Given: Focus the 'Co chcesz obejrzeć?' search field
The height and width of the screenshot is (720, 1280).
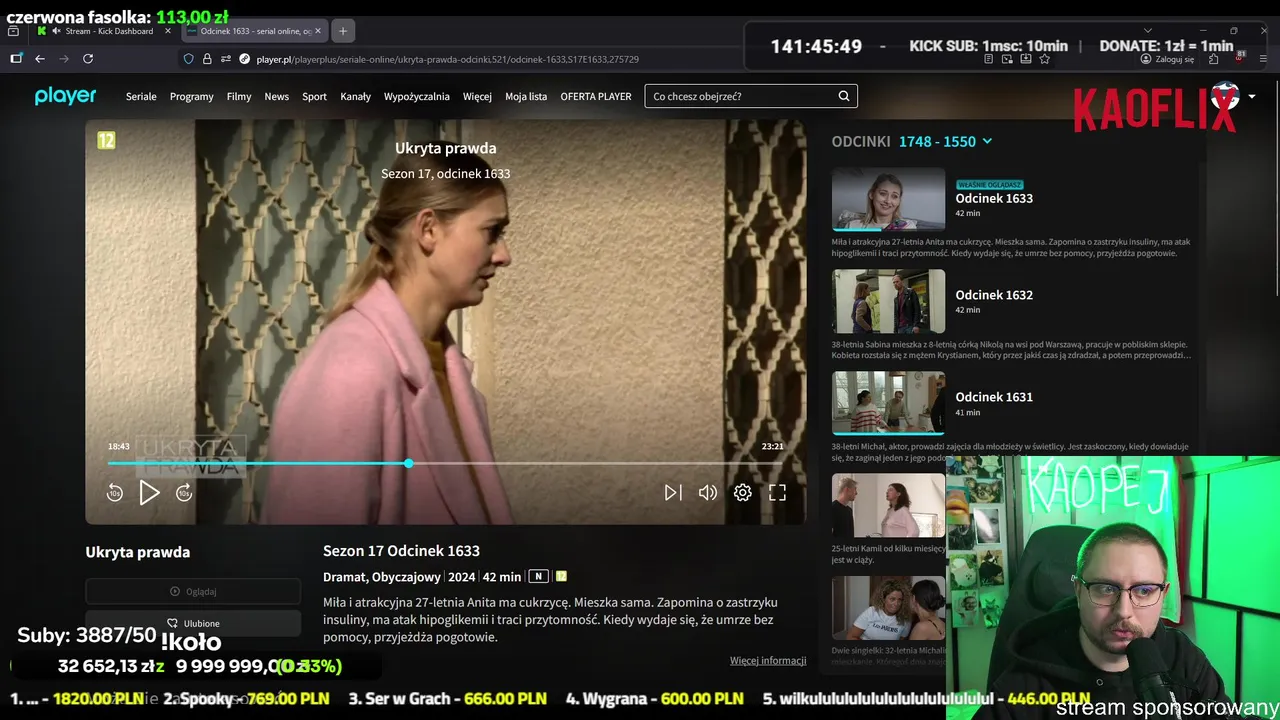Looking at the screenshot, I should pos(740,97).
